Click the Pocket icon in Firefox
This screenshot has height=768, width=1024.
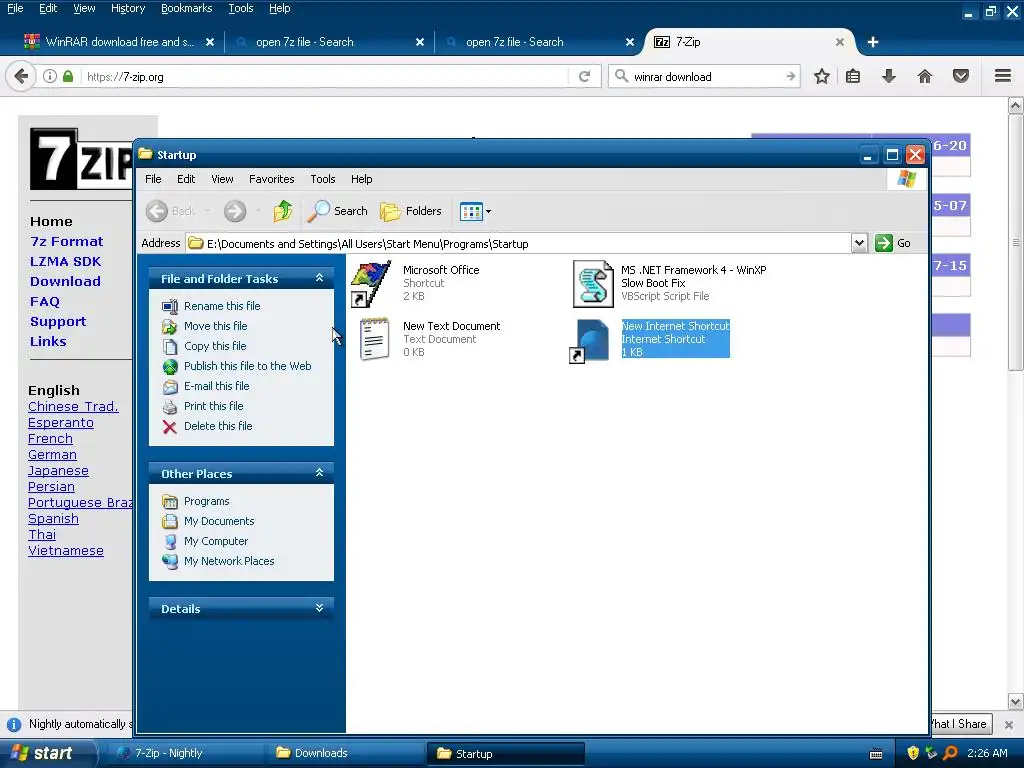961,76
